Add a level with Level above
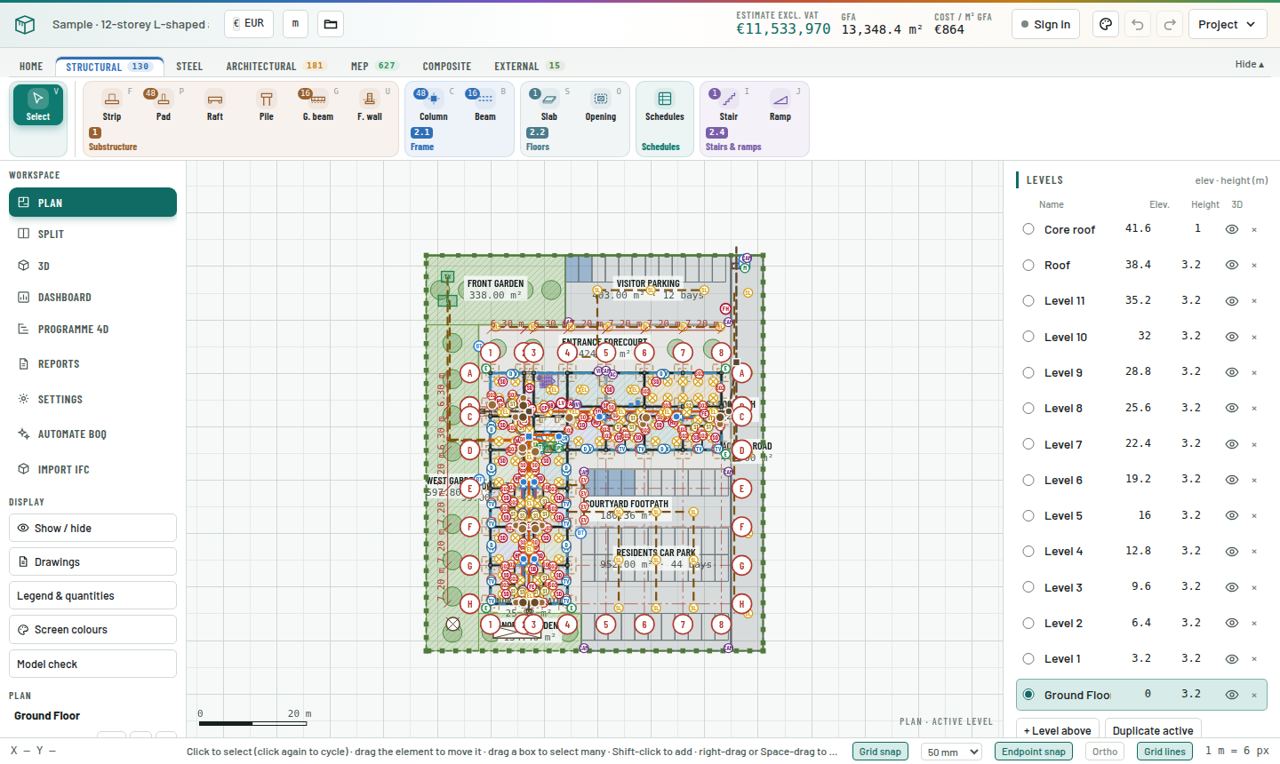Image resolution: width=1280 pixels, height=764 pixels. click(x=1057, y=730)
